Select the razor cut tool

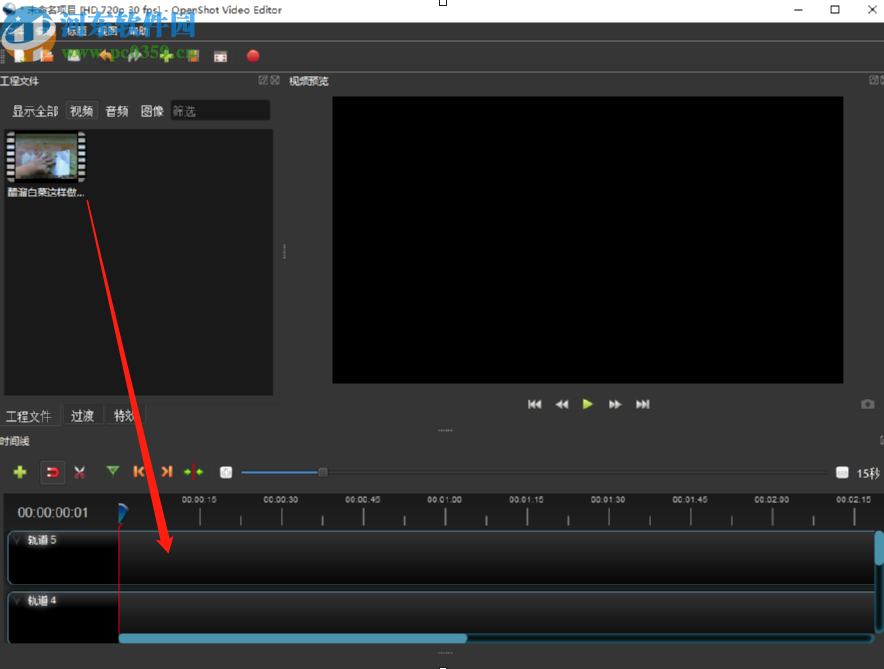point(80,472)
